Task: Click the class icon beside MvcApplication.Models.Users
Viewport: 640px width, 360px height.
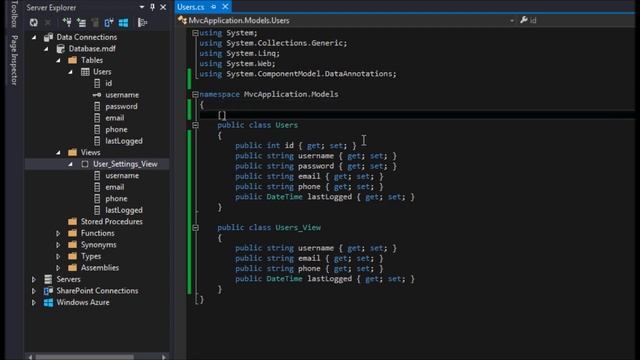Action: coord(182,20)
